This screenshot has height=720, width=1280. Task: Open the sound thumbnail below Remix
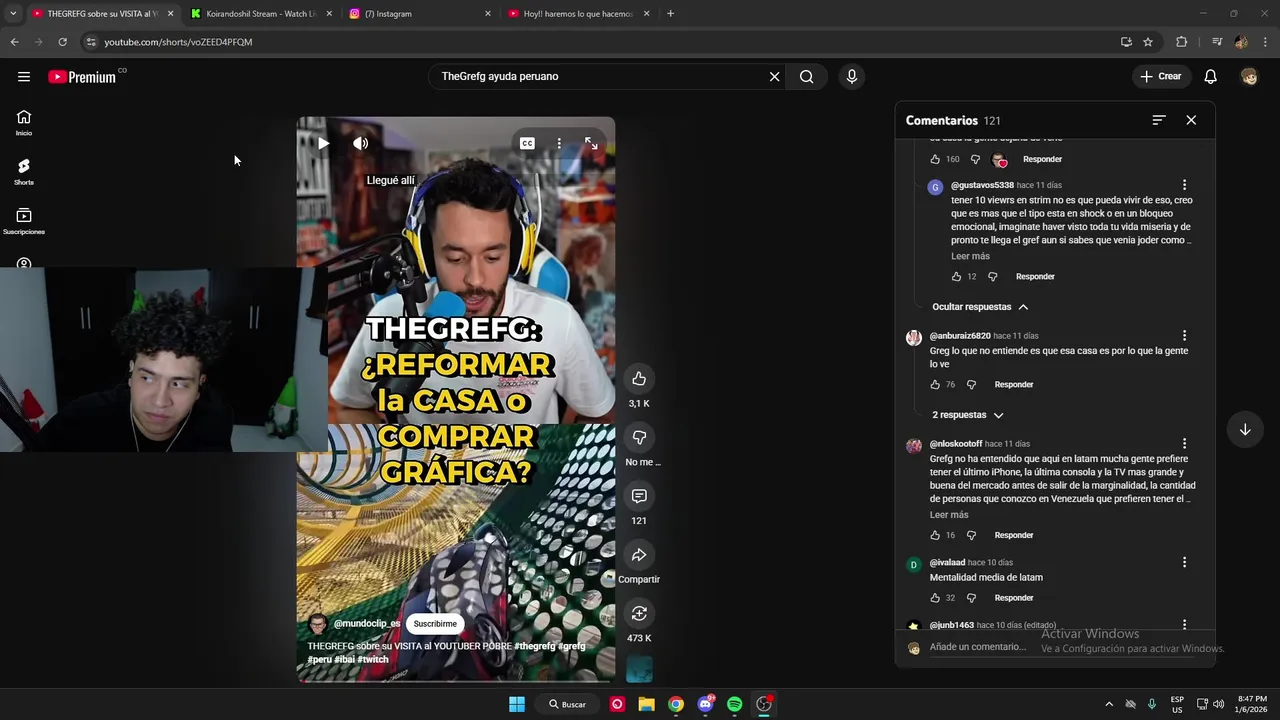point(639,669)
